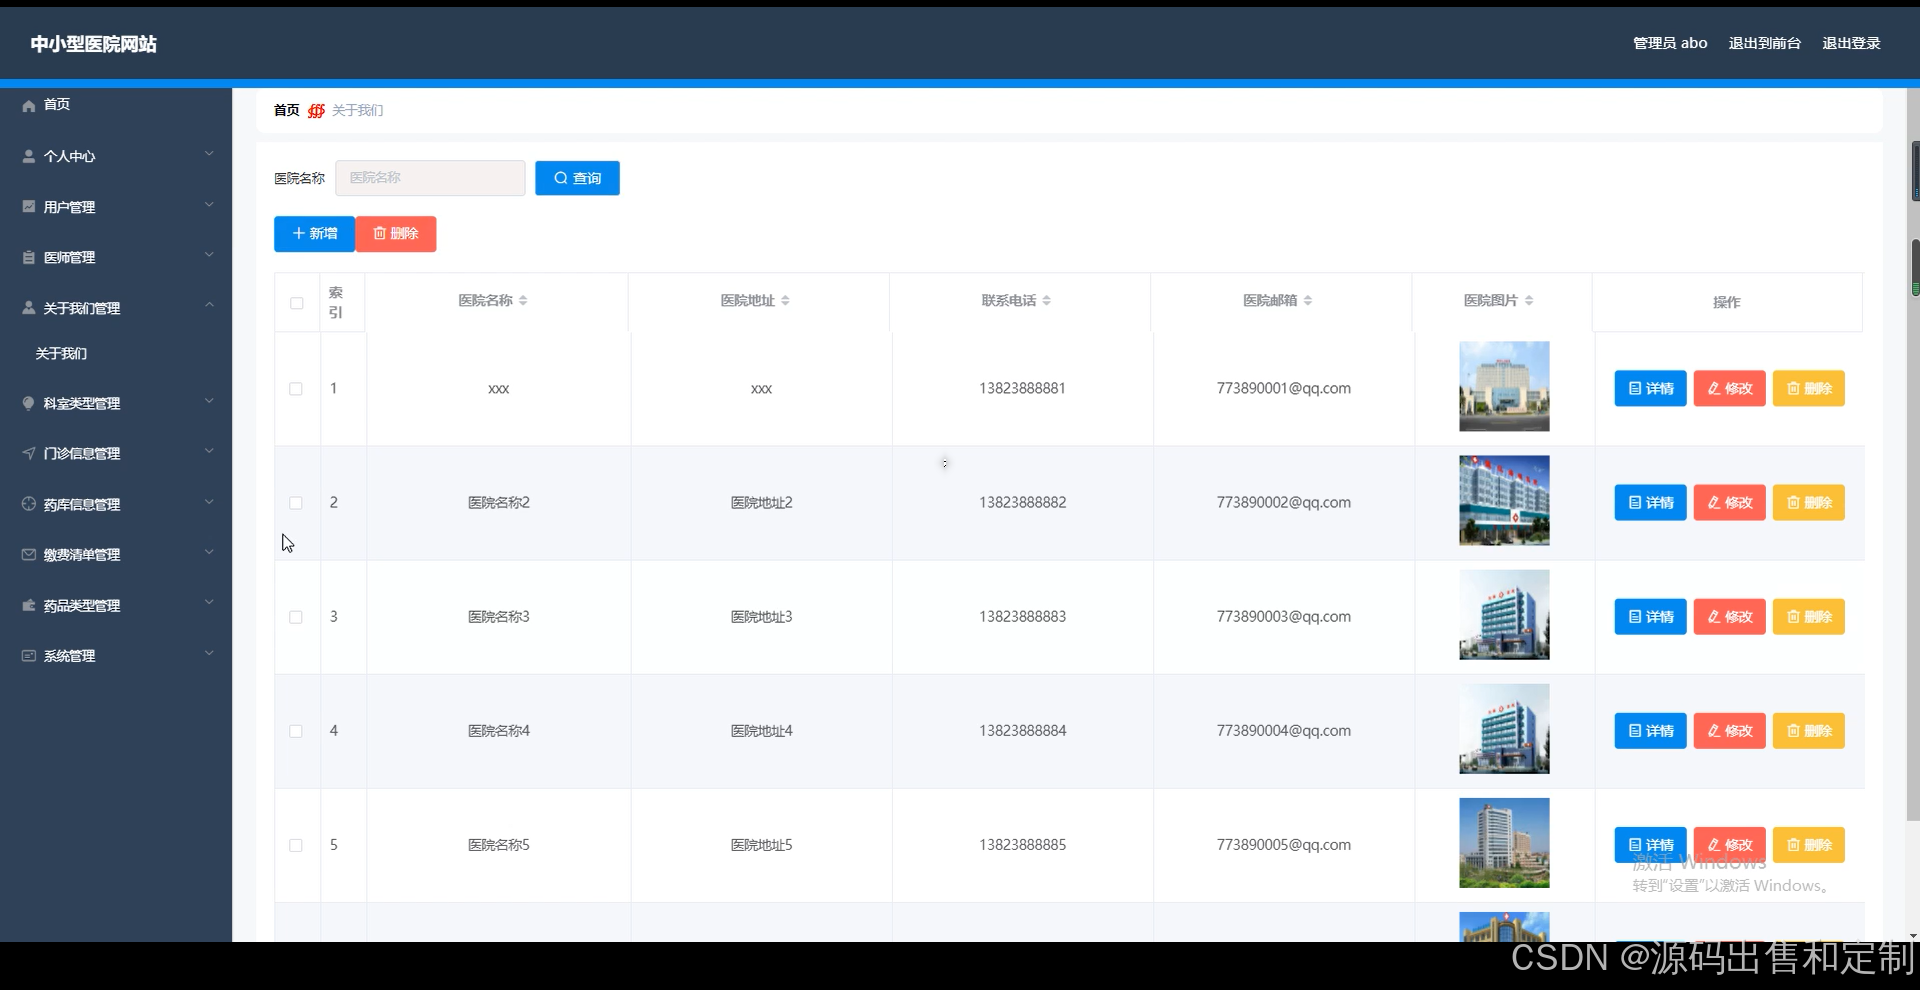
Task: Sort by 医院邮箱 column arrows
Action: coord(1308,300)
